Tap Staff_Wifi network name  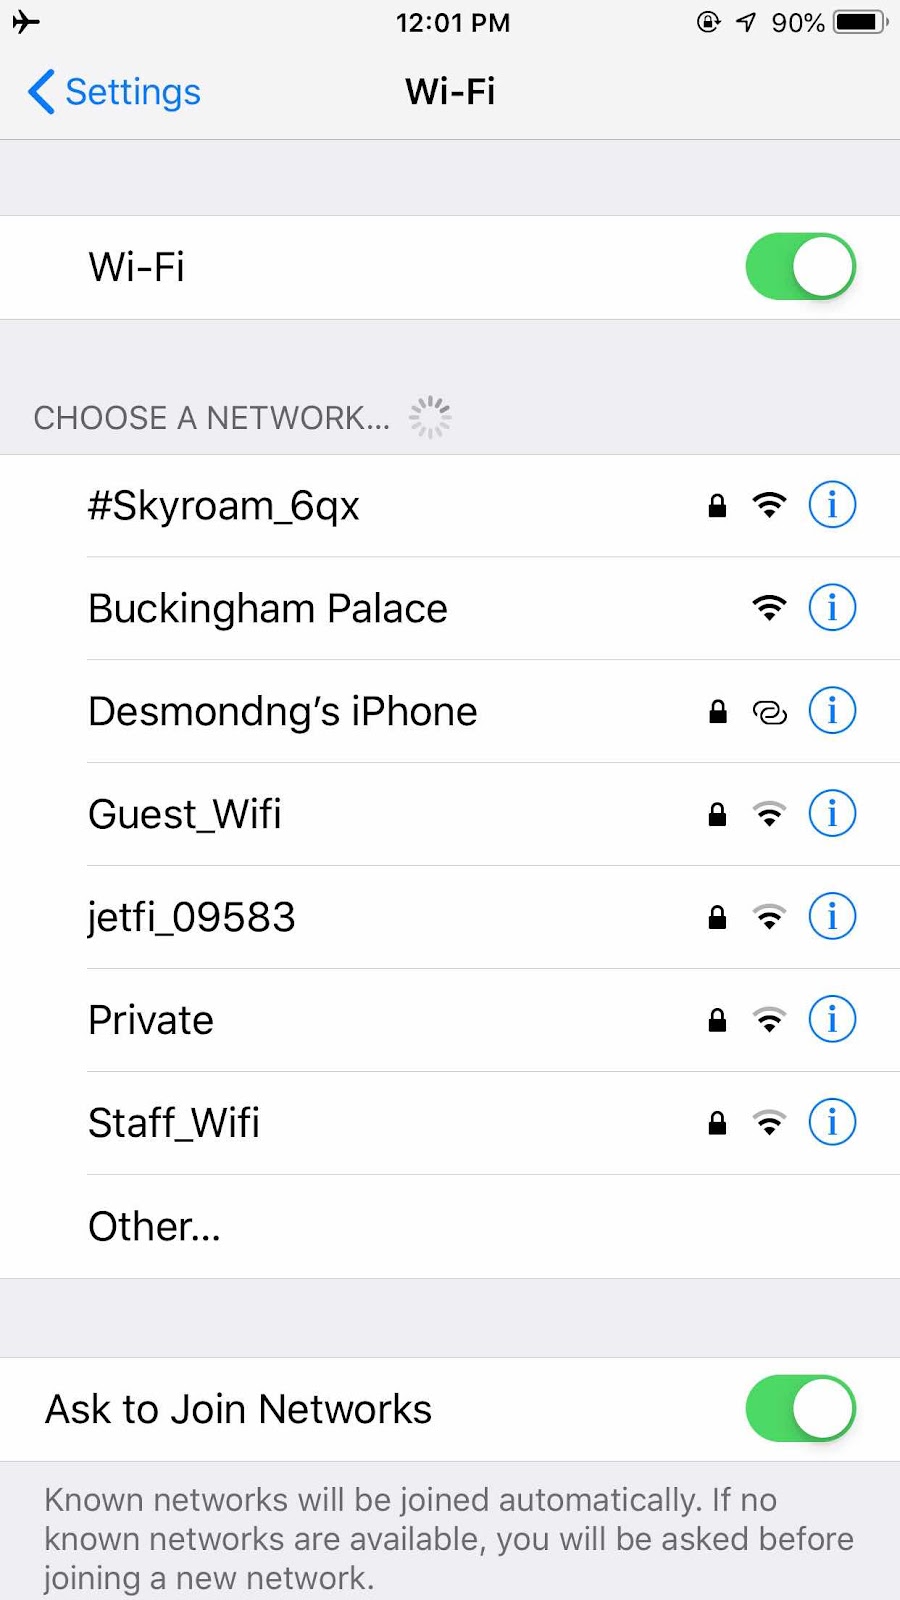point(174,1123)
